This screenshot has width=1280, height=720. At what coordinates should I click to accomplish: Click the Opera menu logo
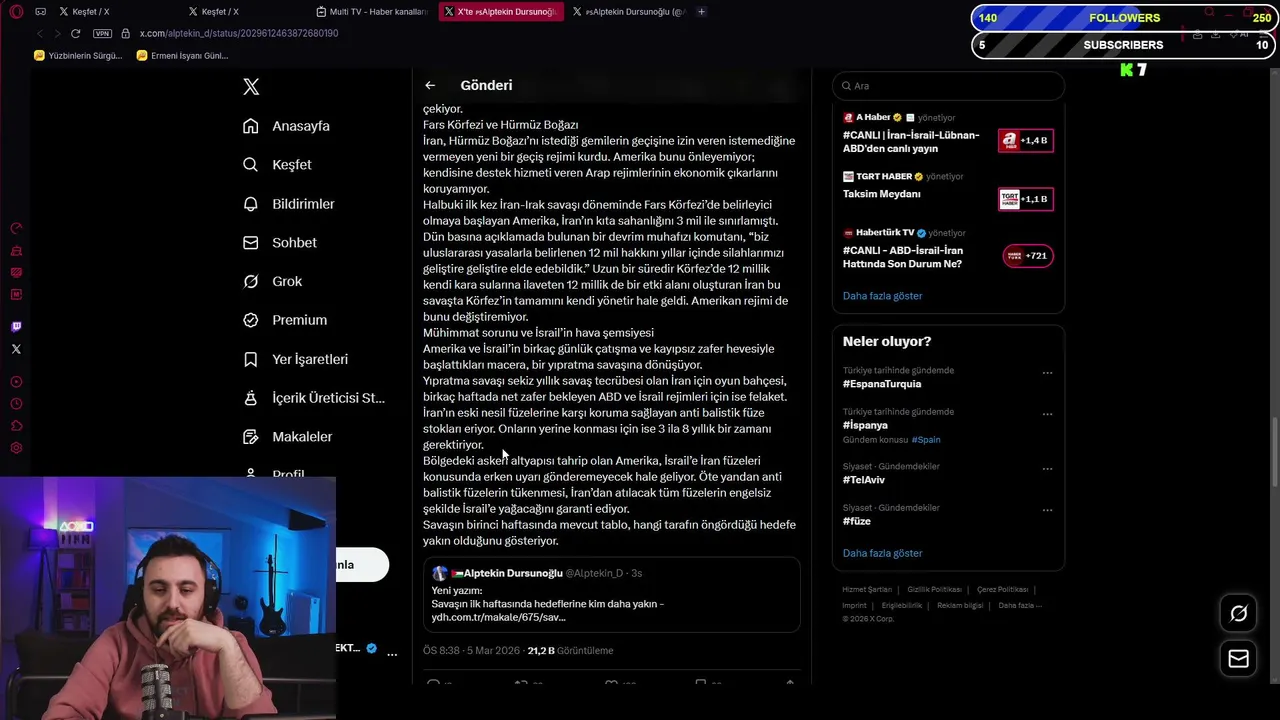tap(16, 11)
